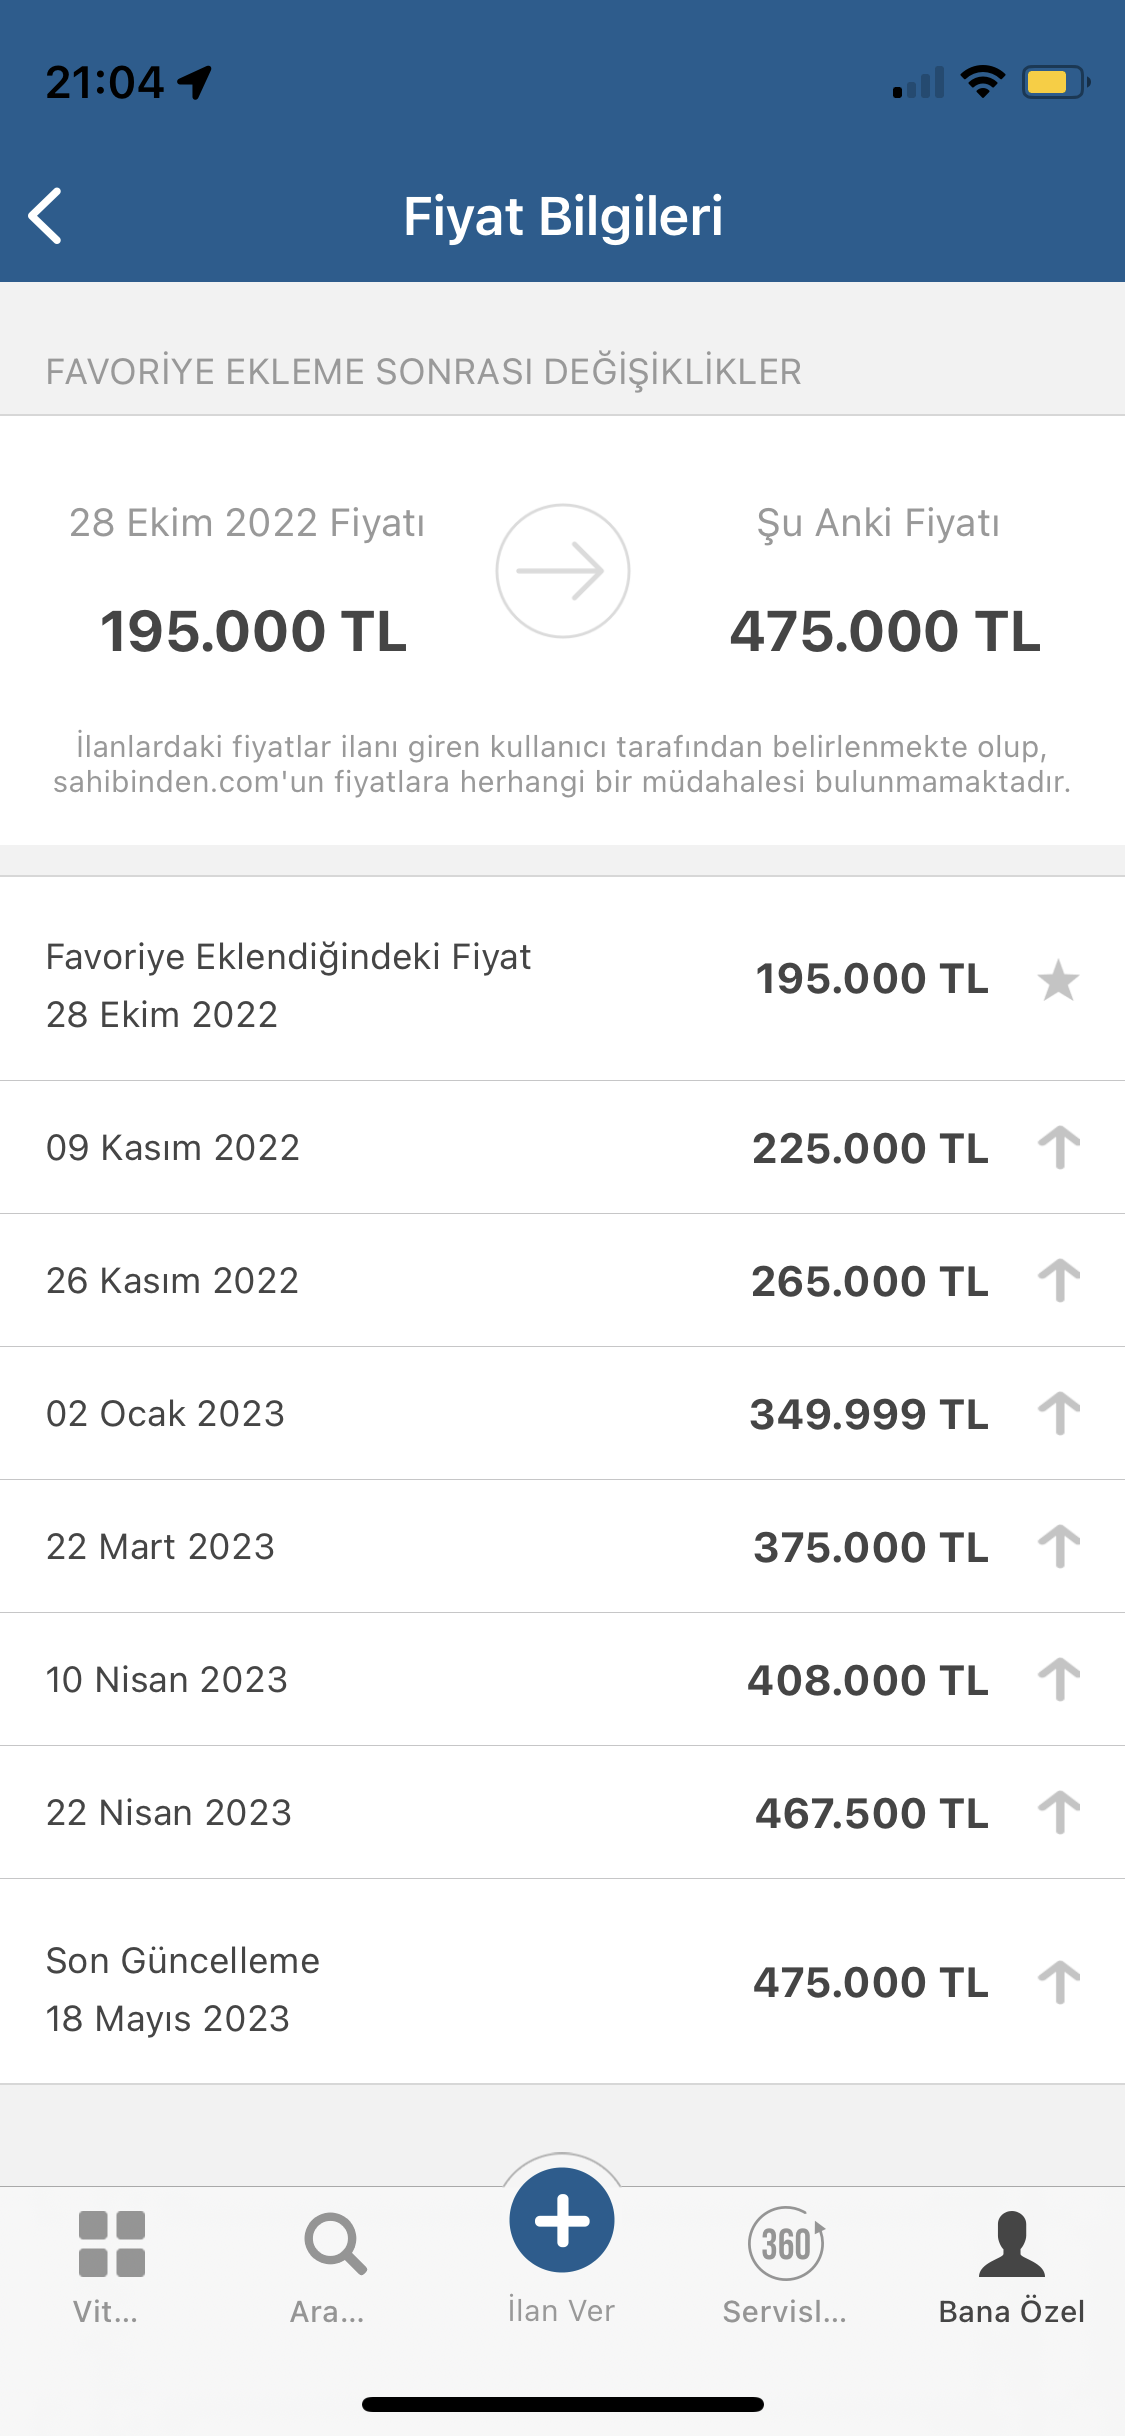
Task: Tap the star icon next to 195.000 TL
Action: click(x=1058, y=980)
